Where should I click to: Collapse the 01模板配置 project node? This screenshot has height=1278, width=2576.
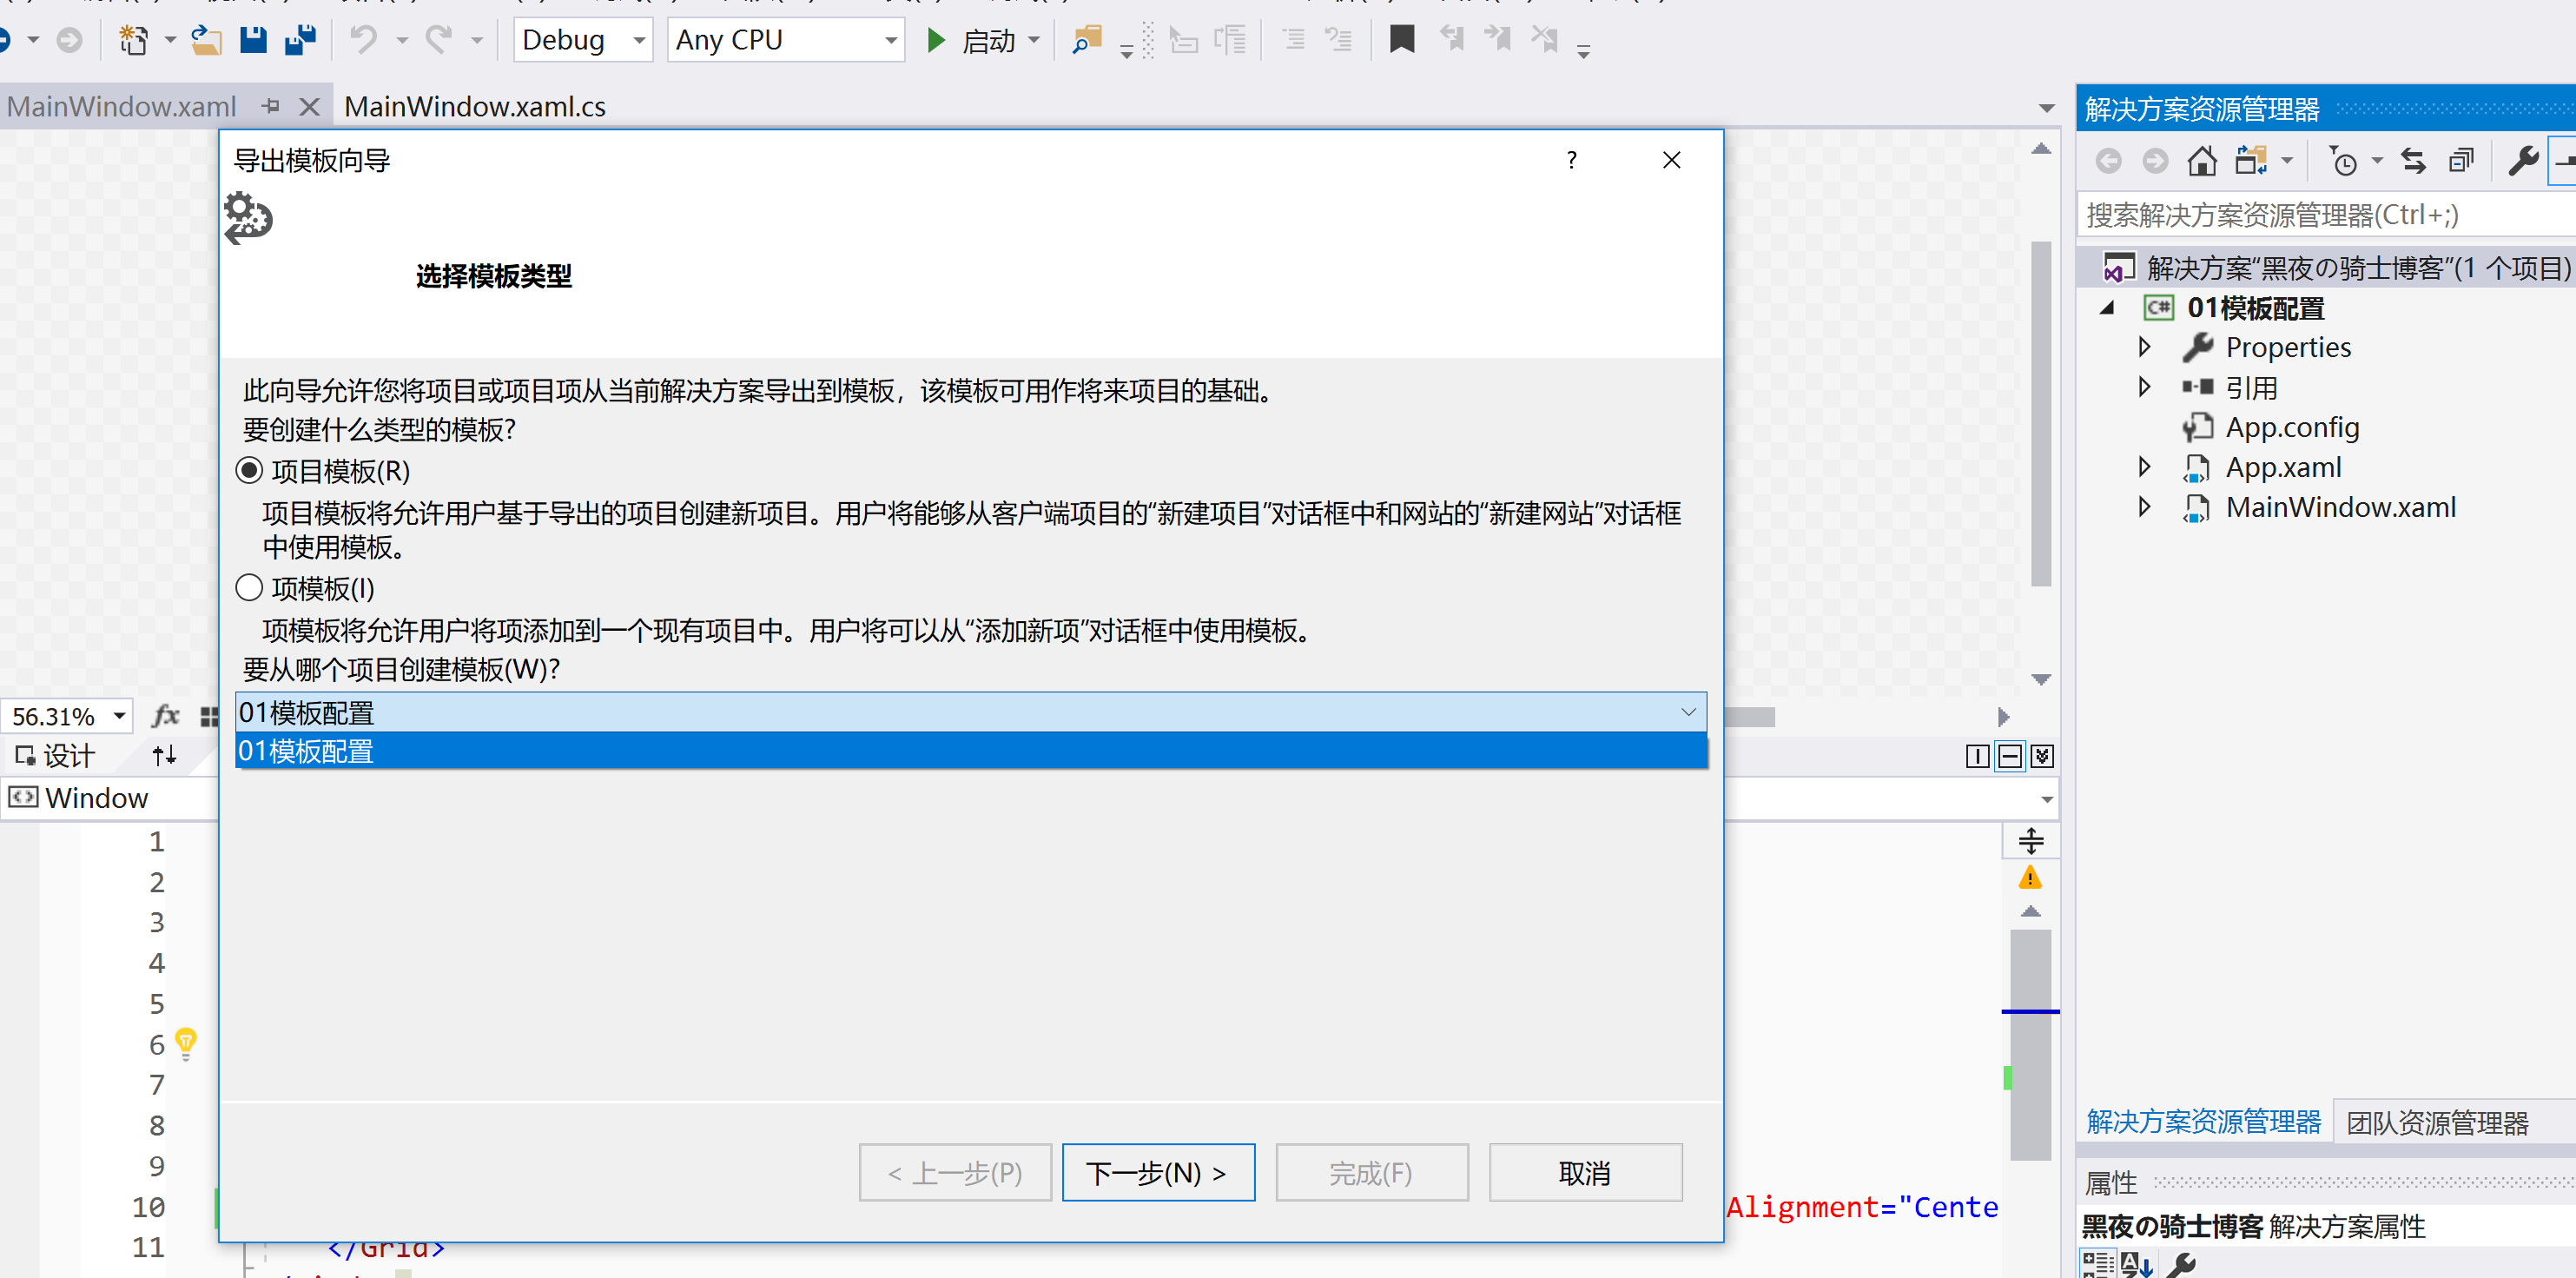(x=2107, y=308)
